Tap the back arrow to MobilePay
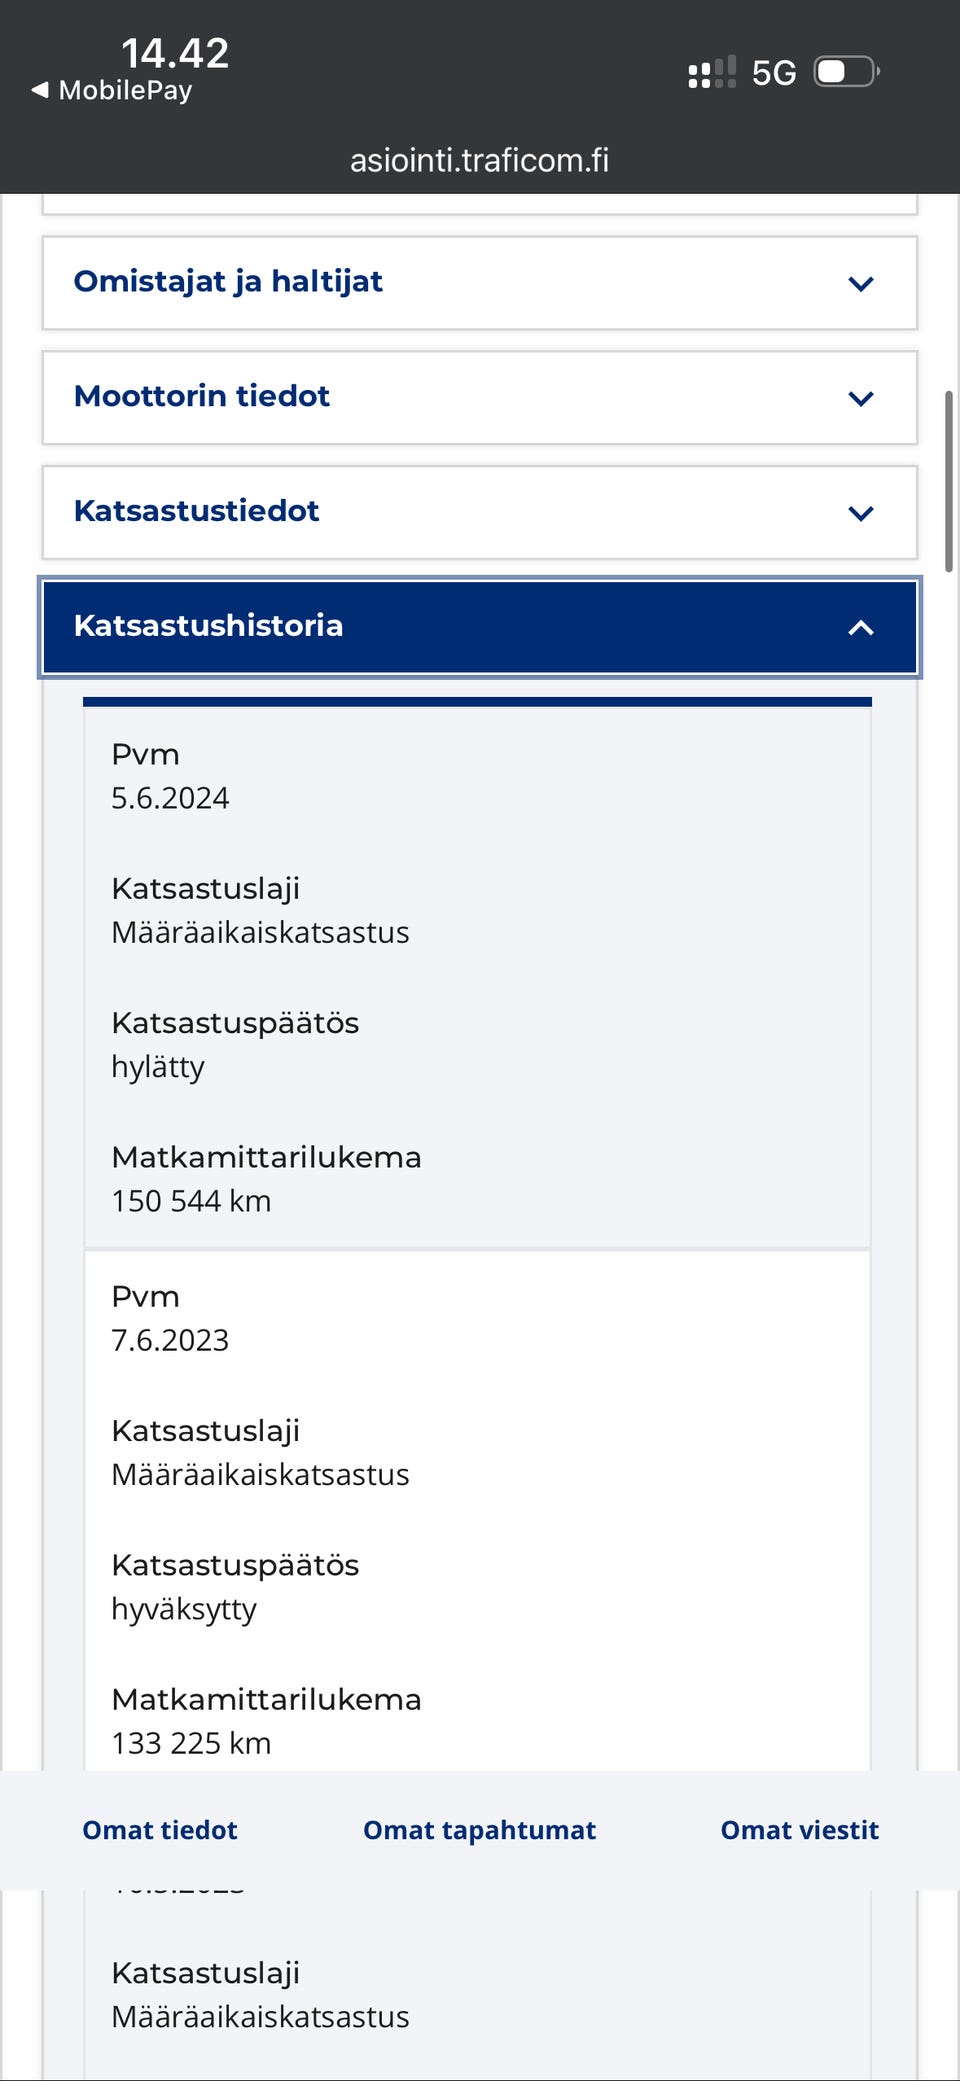This screenshot has width=960, height=2081. [40, 90]
